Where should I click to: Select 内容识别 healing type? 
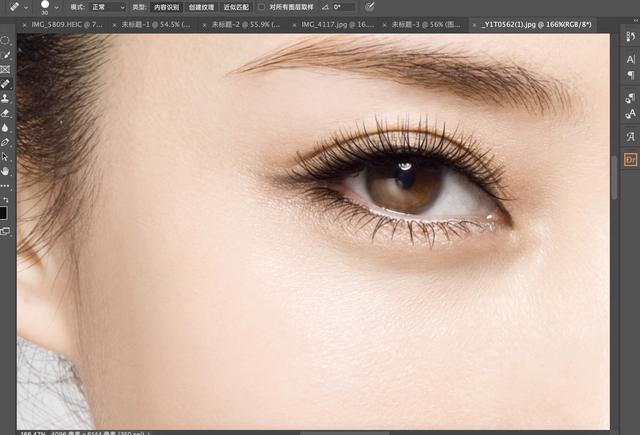click(167, 7)
